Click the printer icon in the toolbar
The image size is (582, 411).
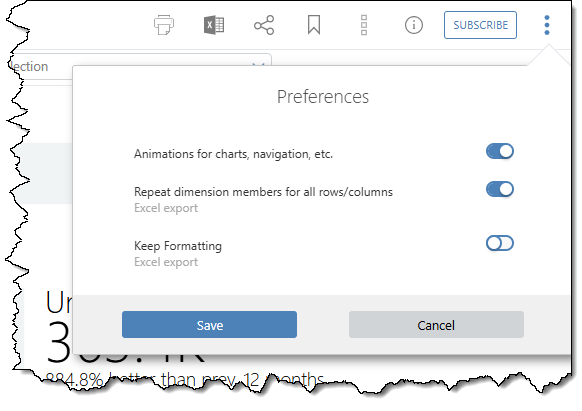(164, 25)
